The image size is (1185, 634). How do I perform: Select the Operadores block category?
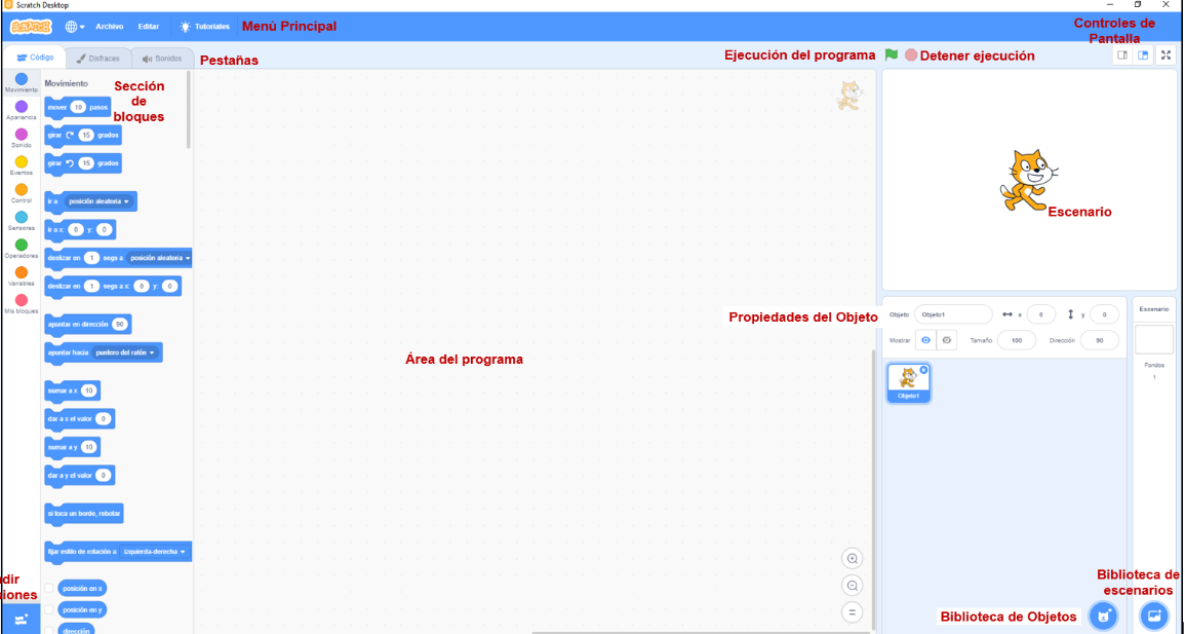click(21, 249)
